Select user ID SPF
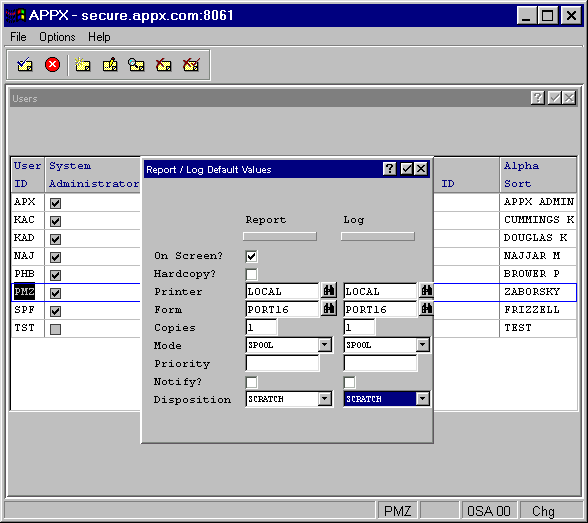588x523 pixels. [25, 310]
